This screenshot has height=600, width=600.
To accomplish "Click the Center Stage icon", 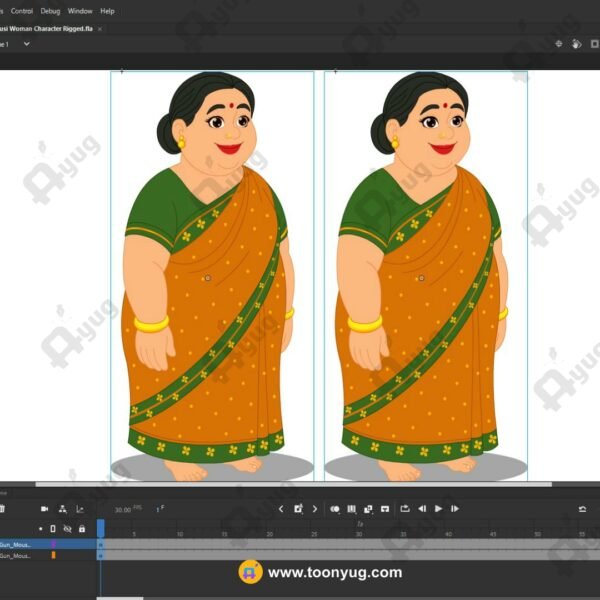I will point(559,44).
